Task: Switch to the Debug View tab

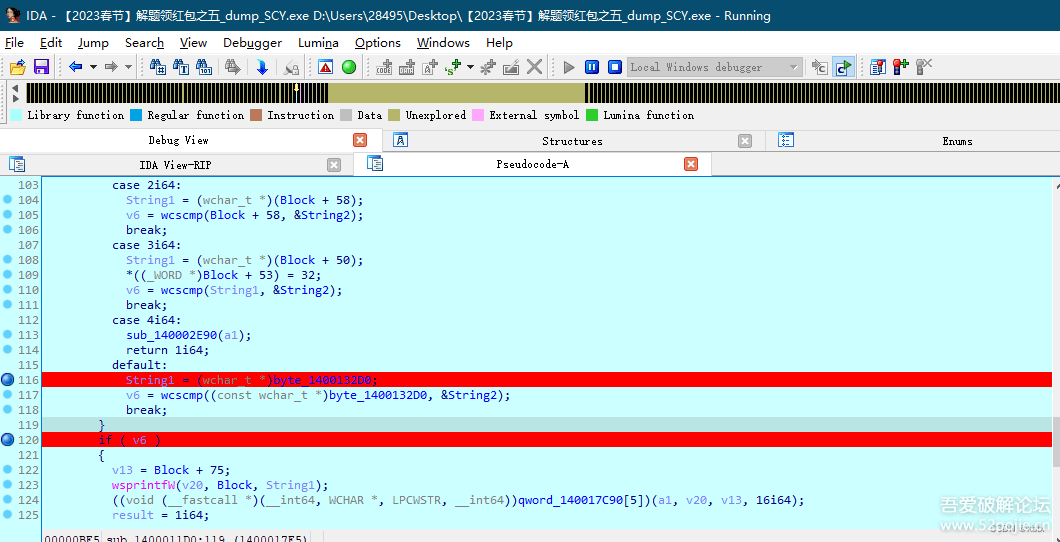Action: pos(178,141)
